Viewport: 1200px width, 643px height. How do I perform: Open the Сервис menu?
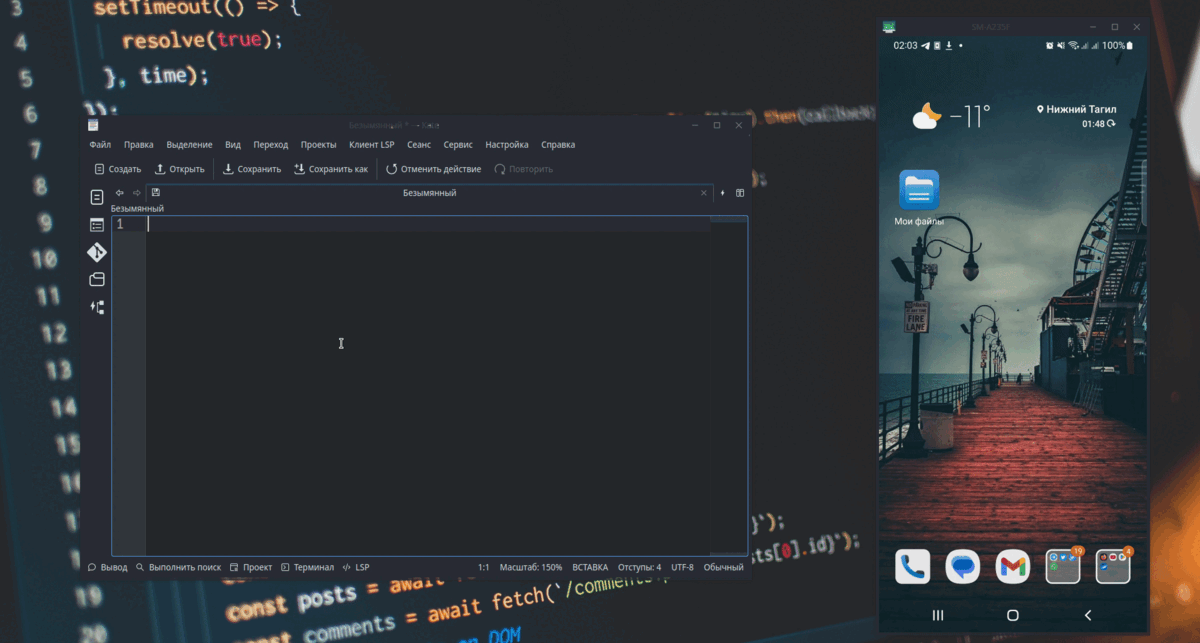pos(458,145)
